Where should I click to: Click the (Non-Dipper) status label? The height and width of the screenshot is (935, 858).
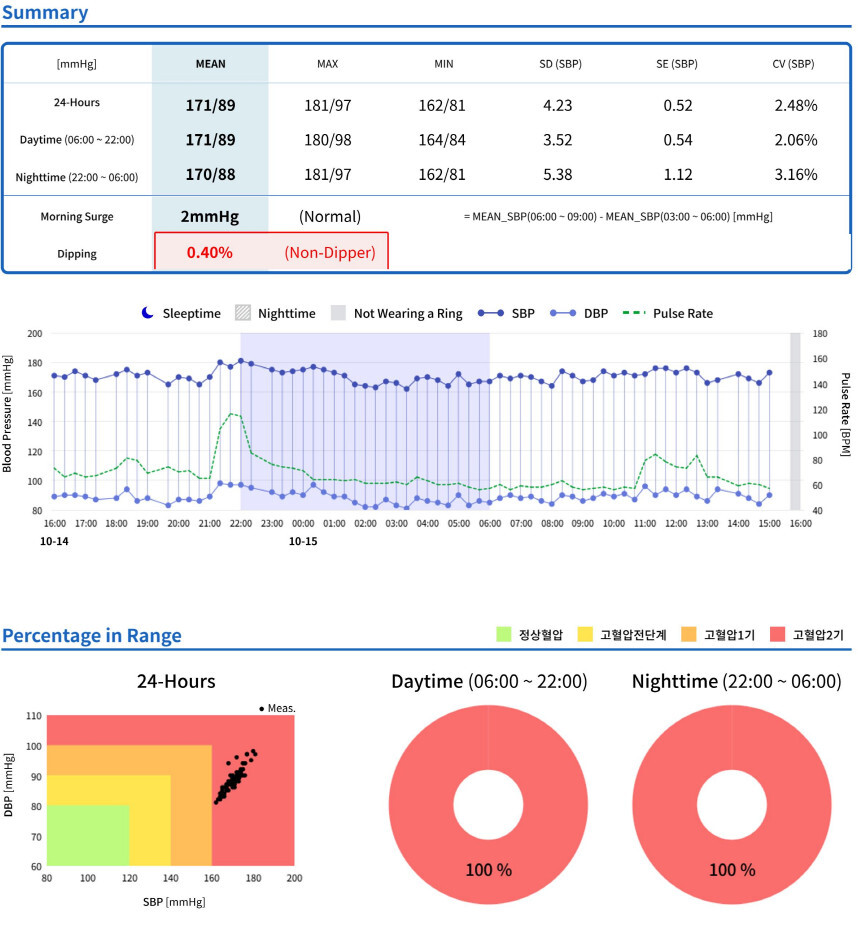[x=329, y=253]
